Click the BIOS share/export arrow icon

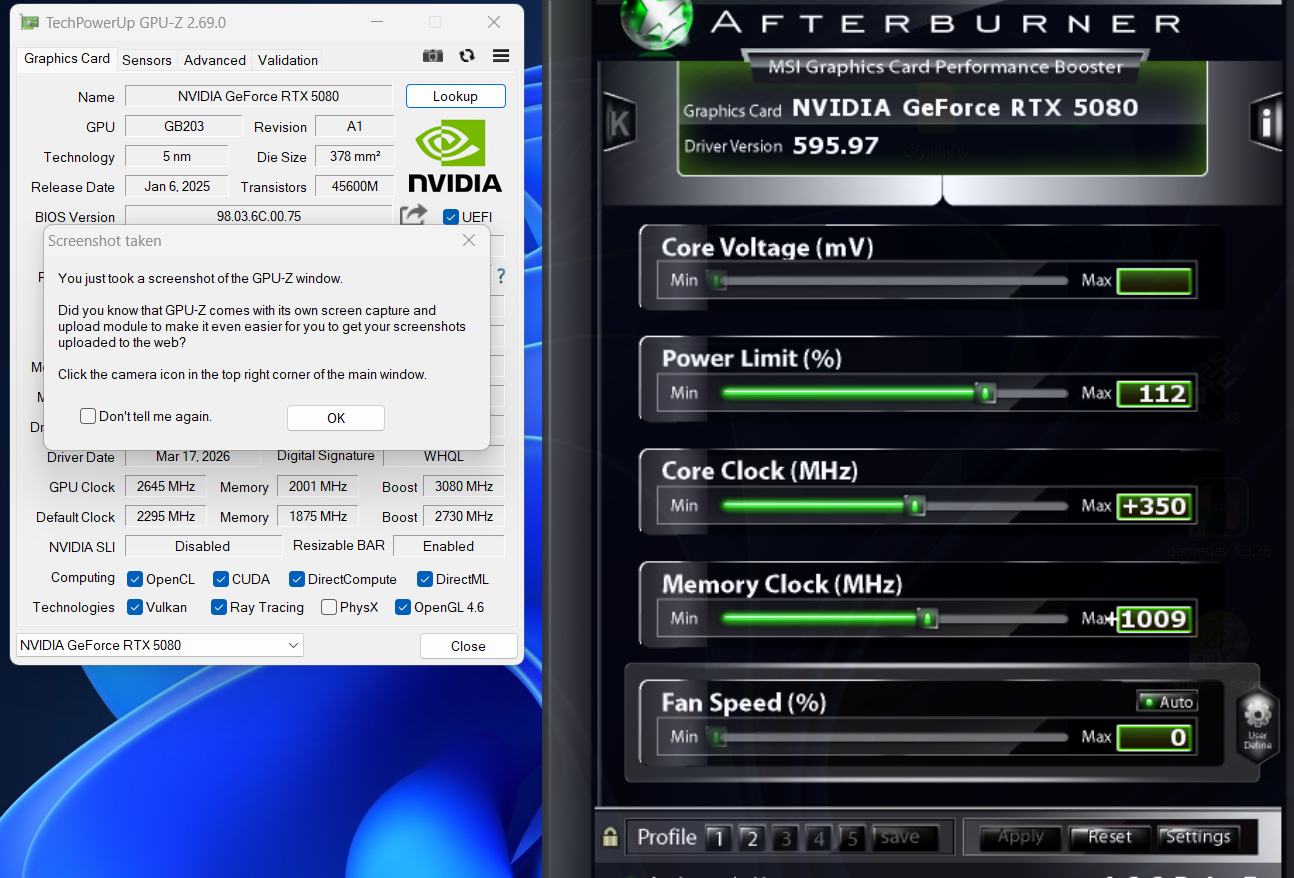click(x=413, y=215)
